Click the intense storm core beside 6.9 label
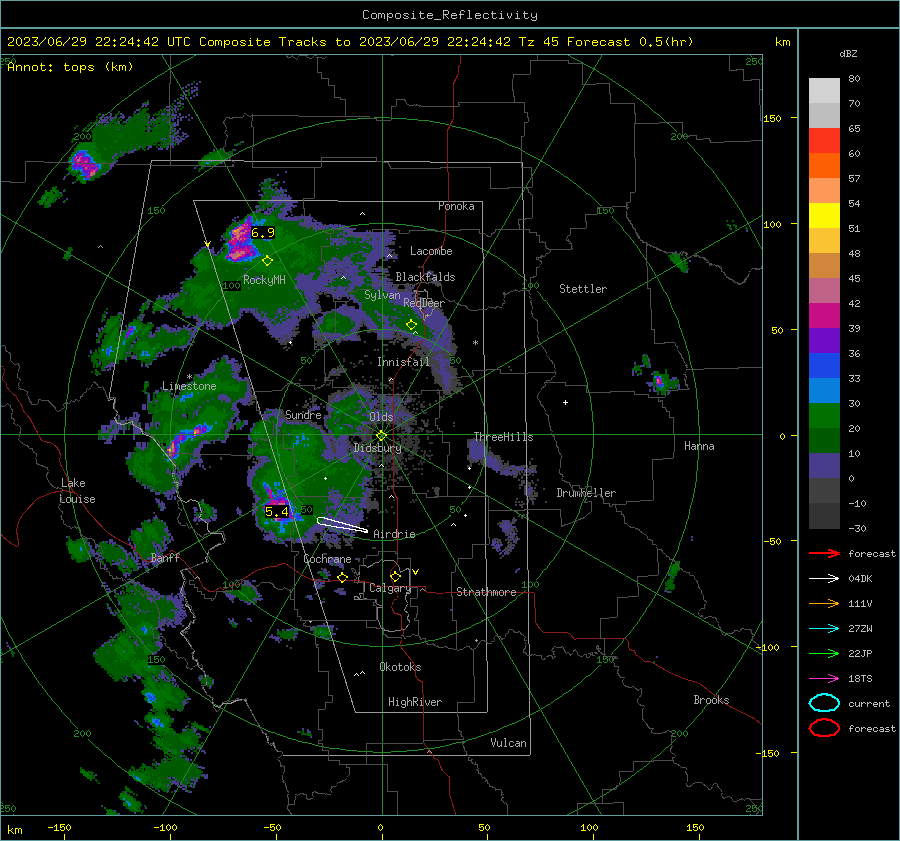This screenshot has height=841, width=900. [239, 241]
